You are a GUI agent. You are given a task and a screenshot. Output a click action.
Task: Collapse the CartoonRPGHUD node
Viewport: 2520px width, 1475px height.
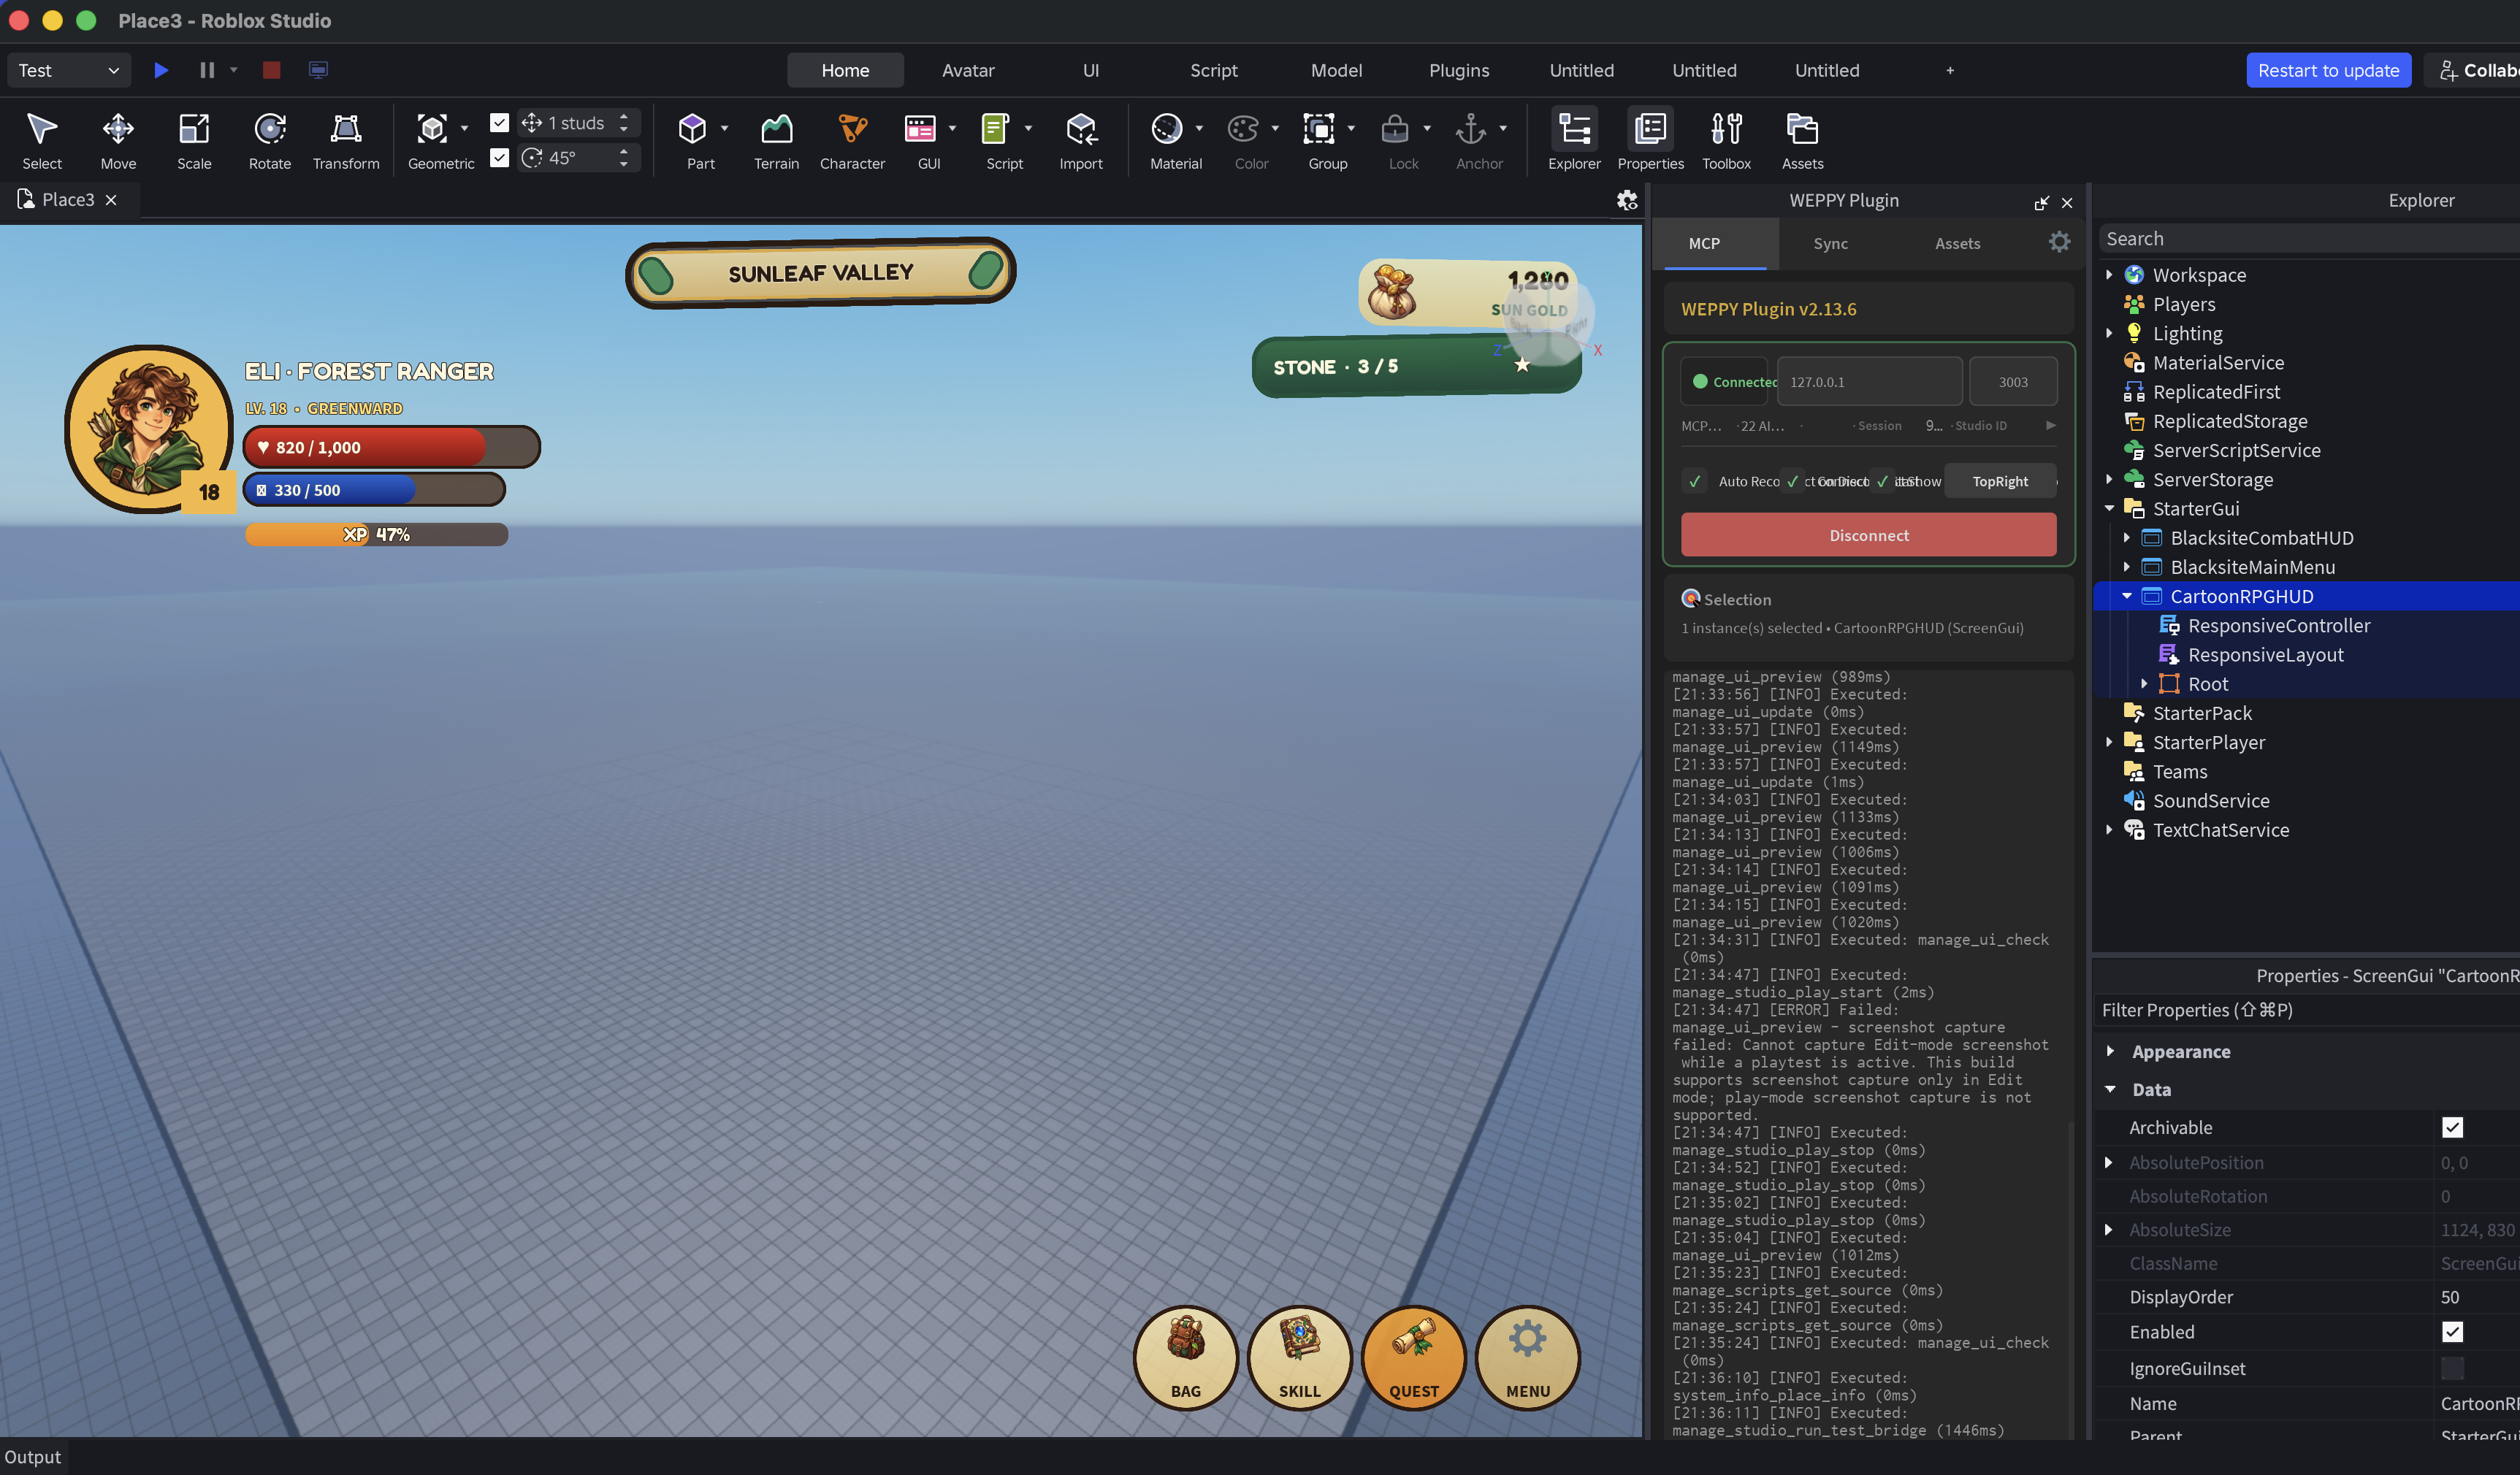(x=2126, y=596)
